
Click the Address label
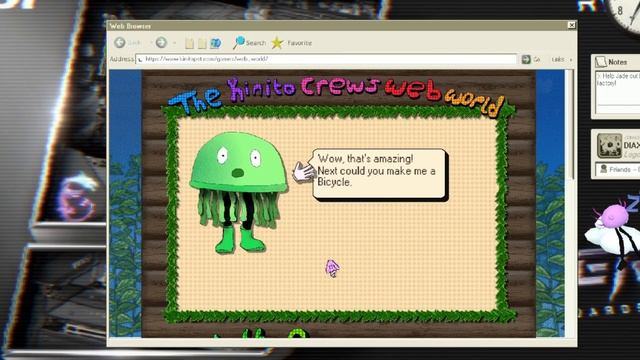coord(121,59)
